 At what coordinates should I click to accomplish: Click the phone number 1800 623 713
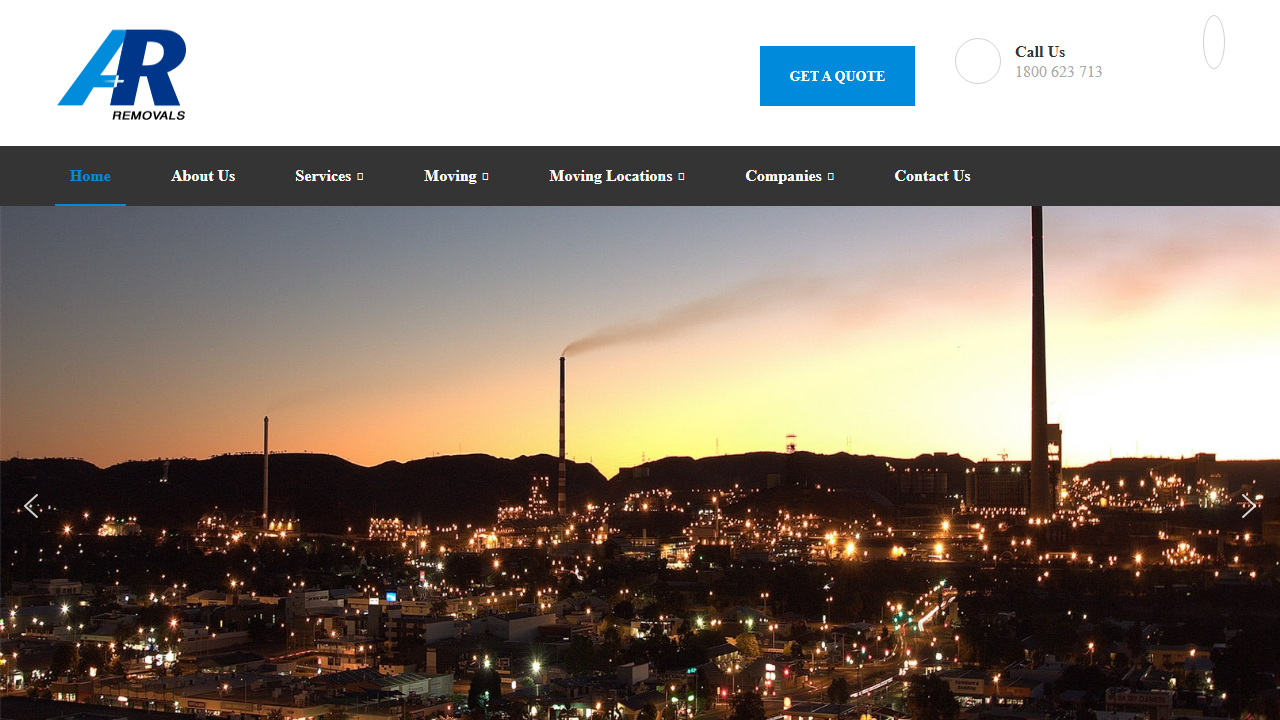(x=1058, y=72)
